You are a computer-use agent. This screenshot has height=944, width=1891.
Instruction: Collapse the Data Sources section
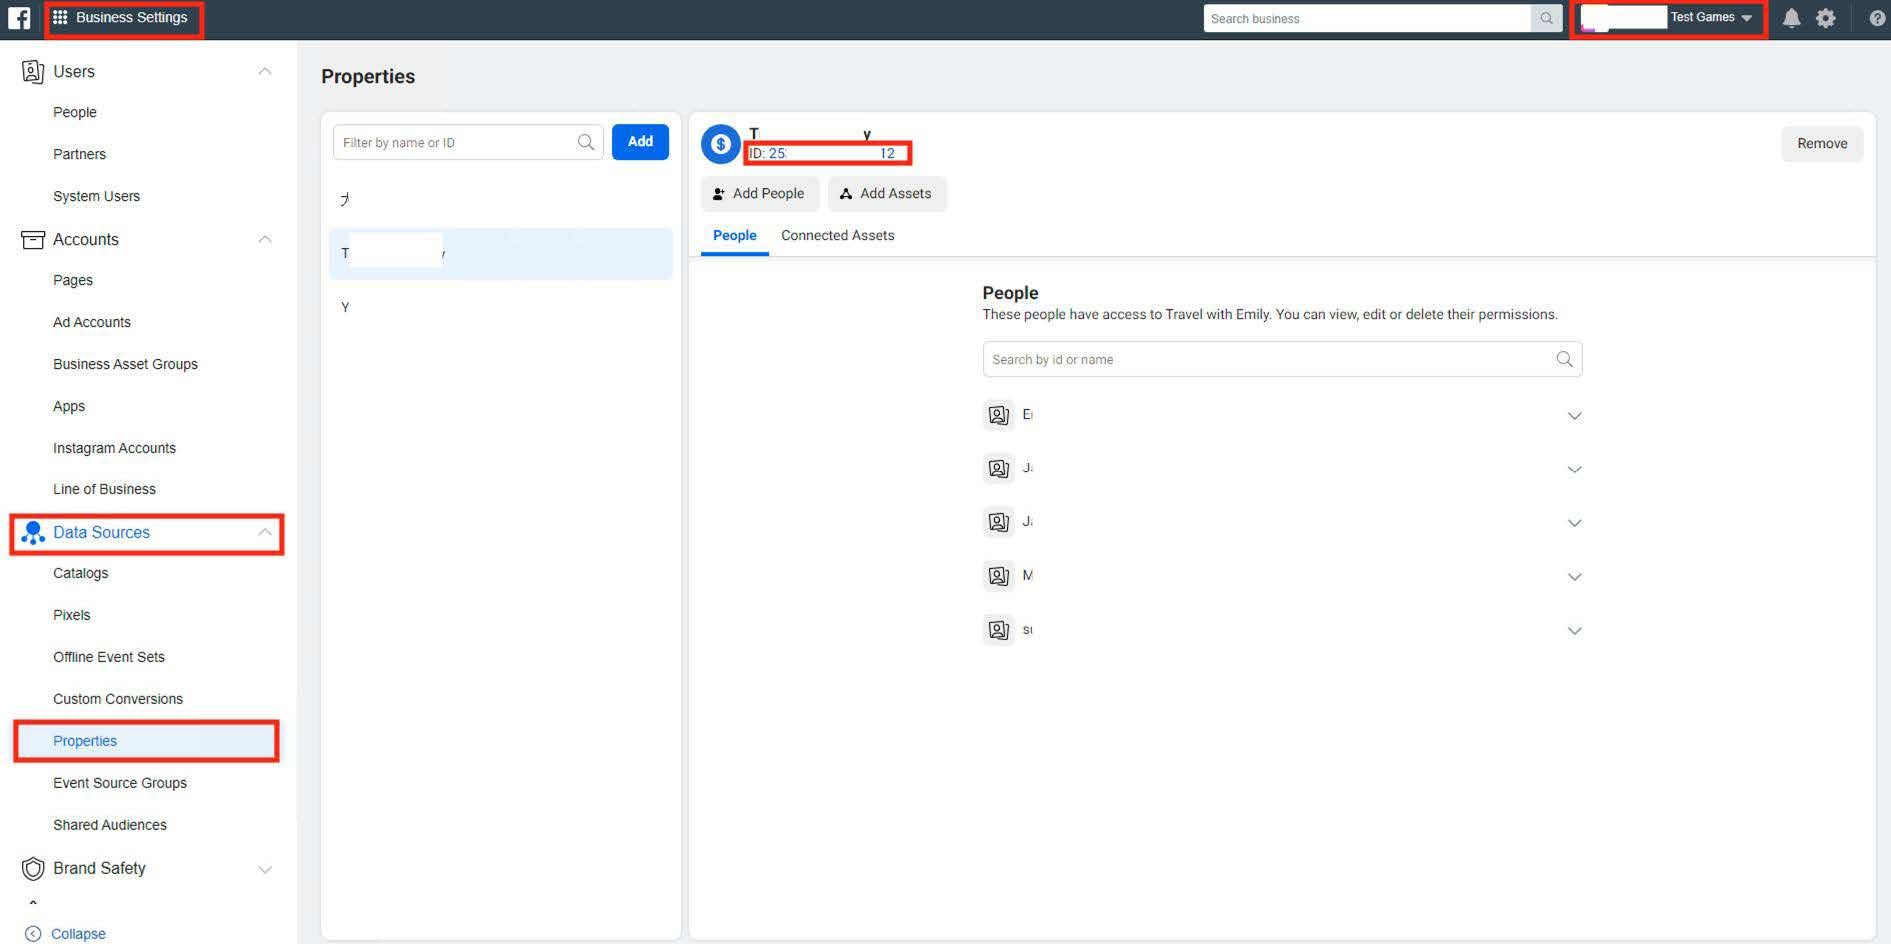tap(264, 532)
